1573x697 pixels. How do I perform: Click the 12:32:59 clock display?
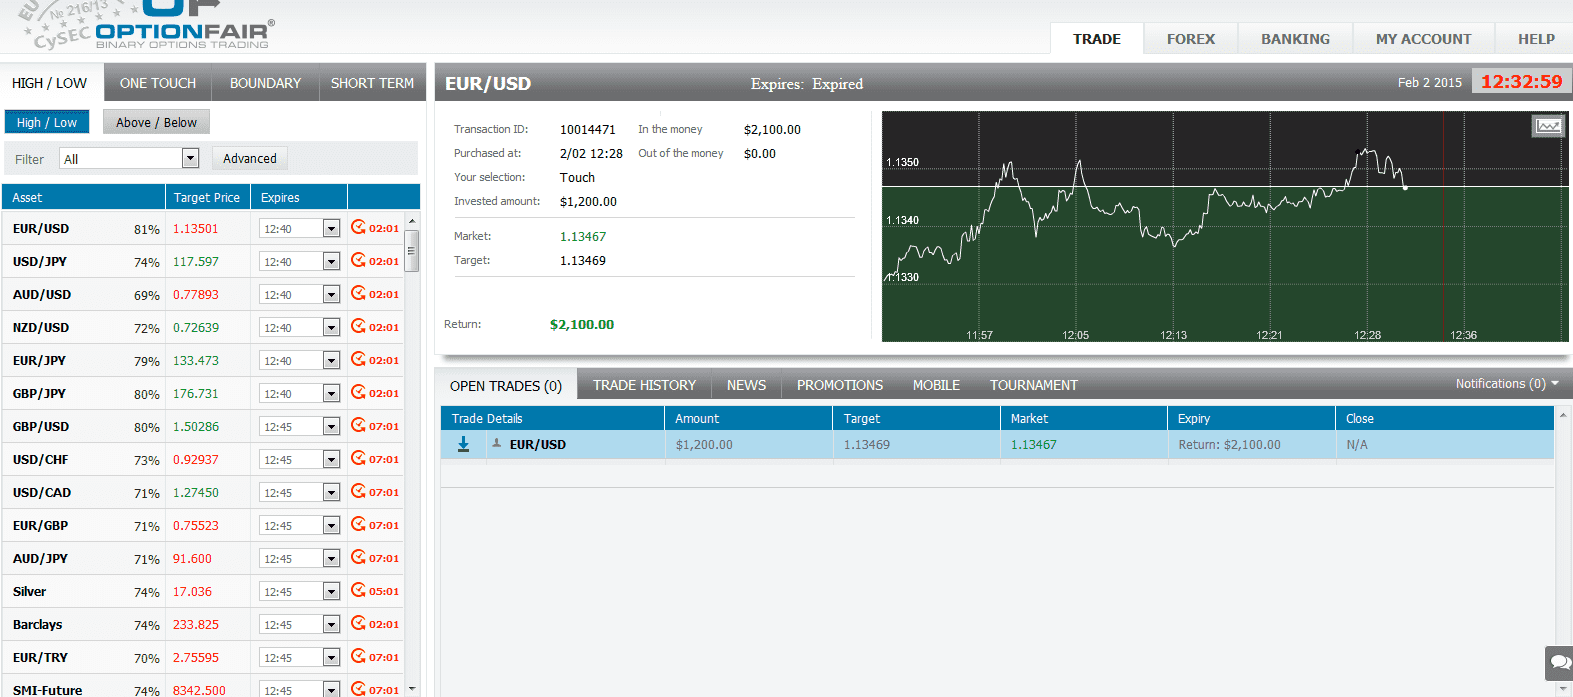click(x=1521, y=82)
